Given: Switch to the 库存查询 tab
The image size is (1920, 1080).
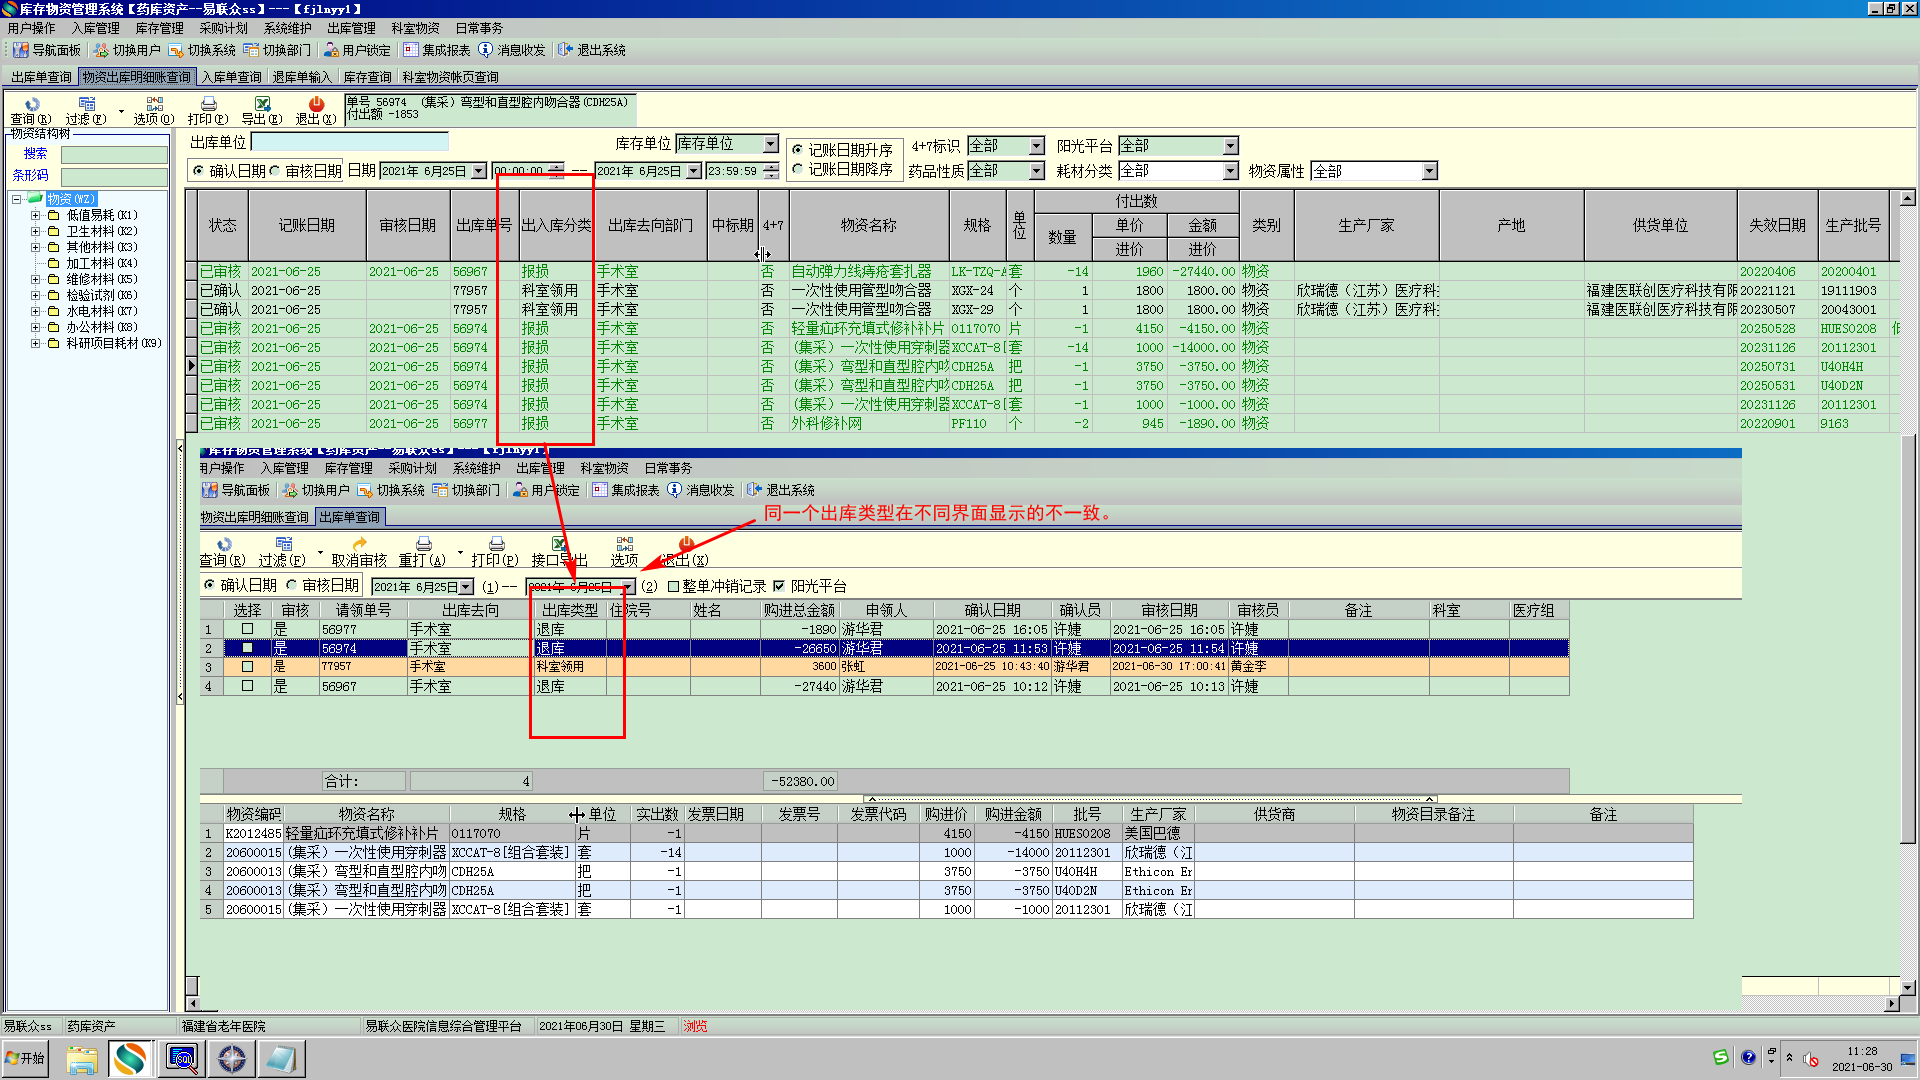Looking at the screenshot, I should (x=367, y=77).
